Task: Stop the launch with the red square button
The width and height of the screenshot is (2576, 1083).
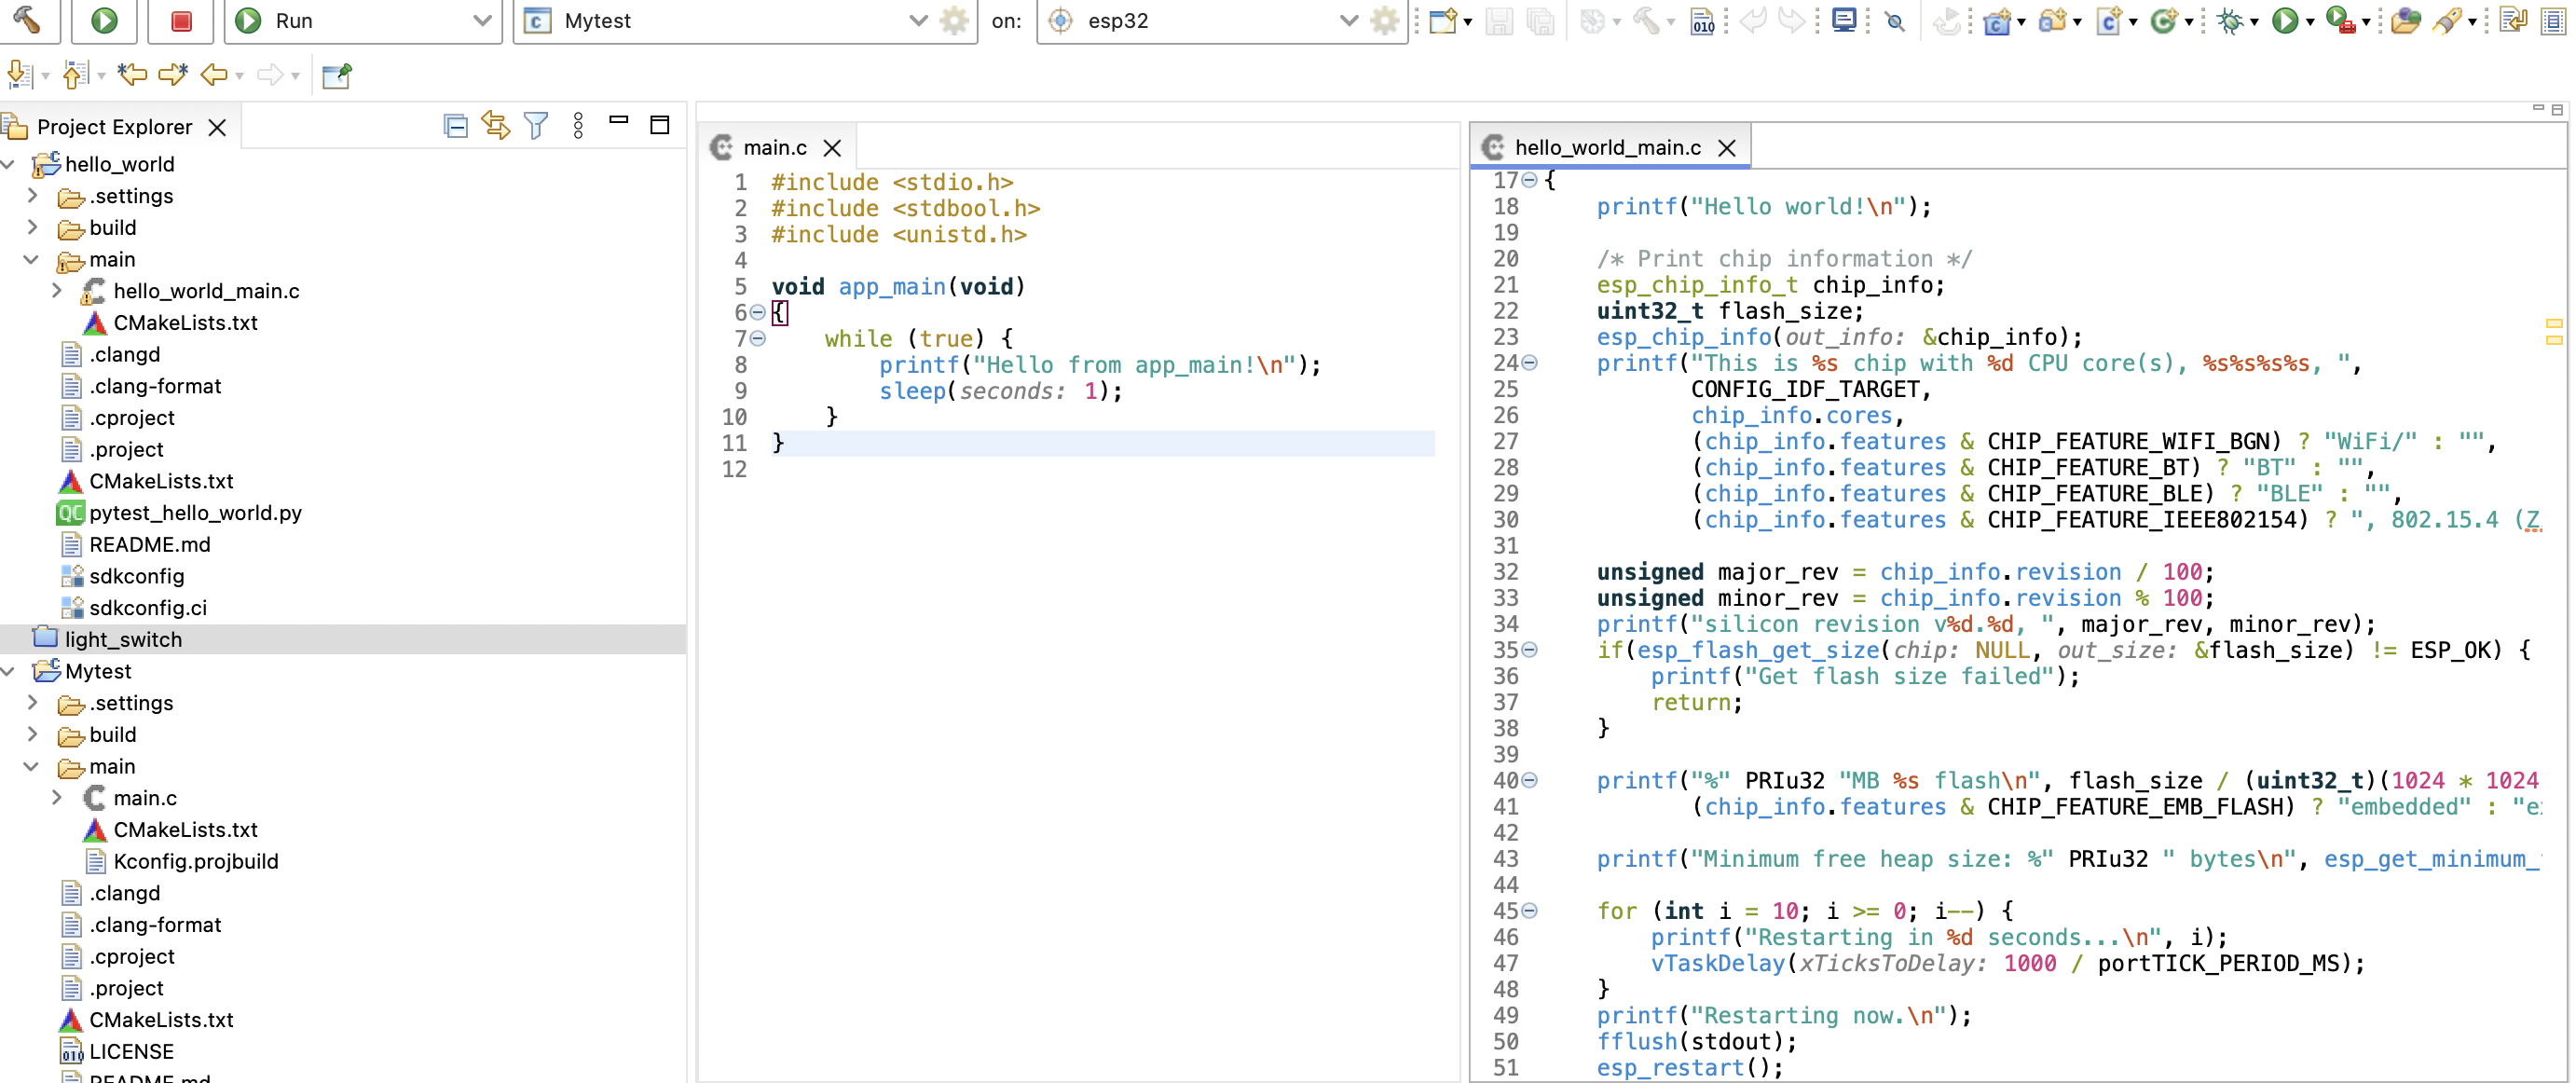Action: pos(181,20)
